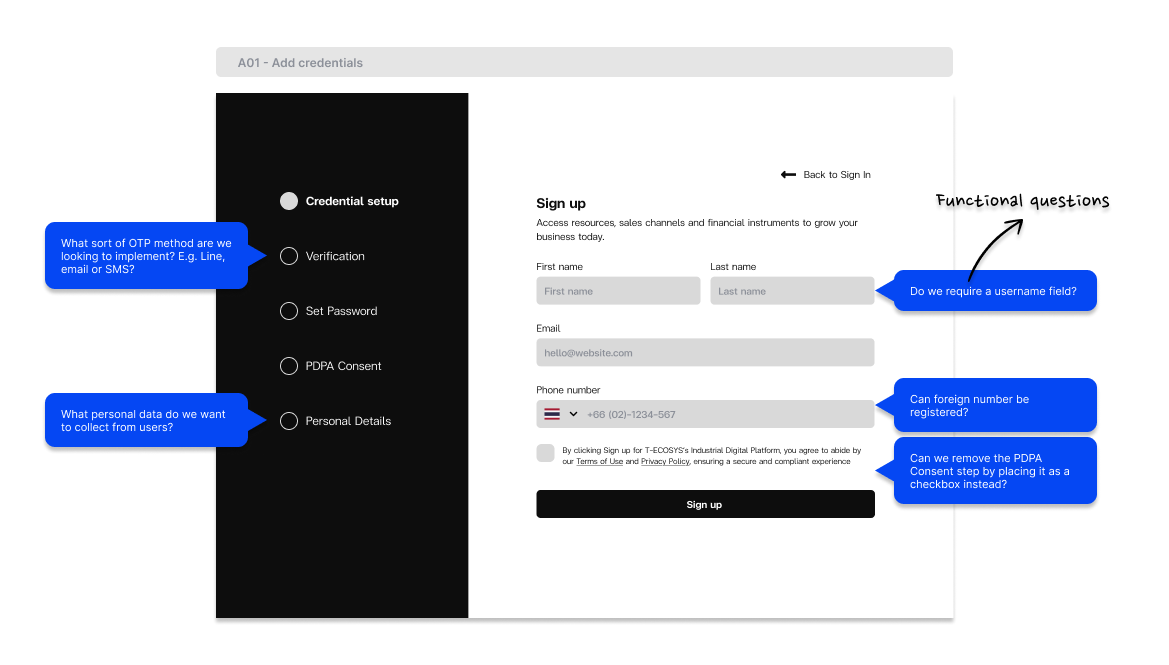Focus the Email input field

[705, 353]
